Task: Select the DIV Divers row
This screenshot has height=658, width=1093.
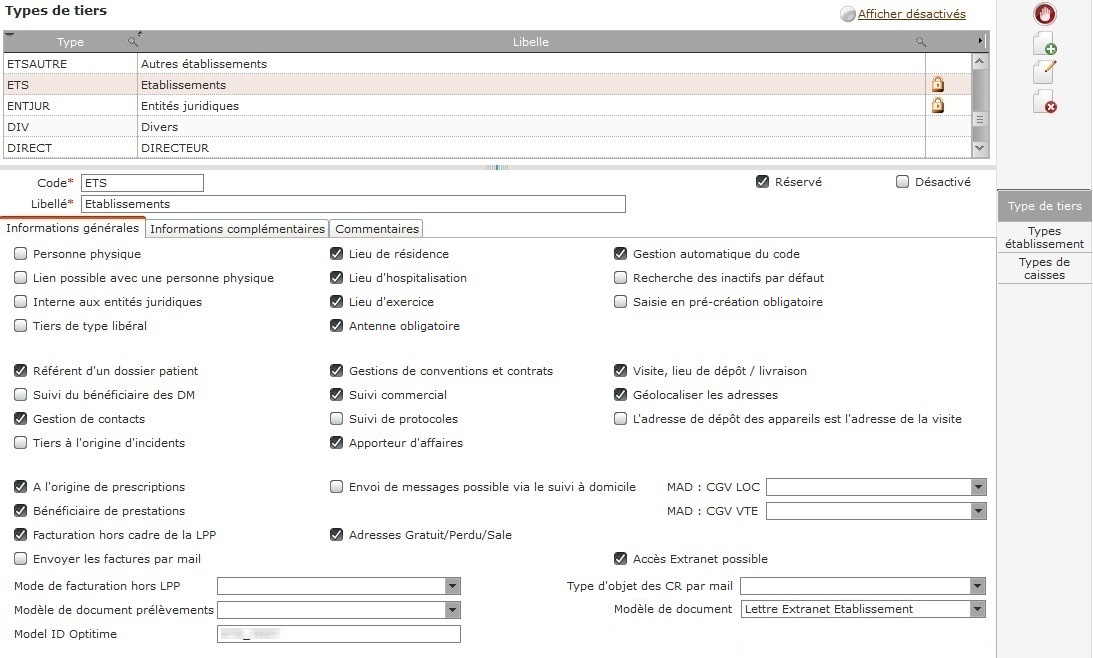Action: (x=487, y=127)
